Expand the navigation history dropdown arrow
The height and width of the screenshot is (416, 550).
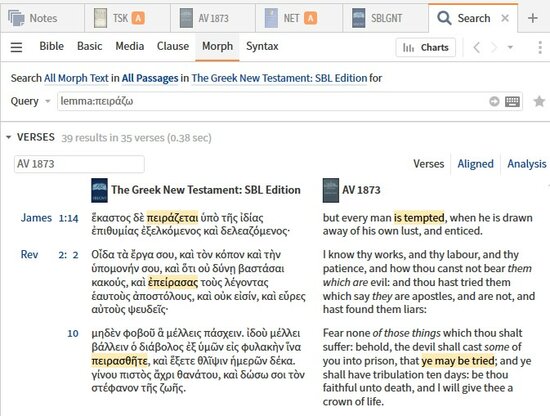click(510, 47)
